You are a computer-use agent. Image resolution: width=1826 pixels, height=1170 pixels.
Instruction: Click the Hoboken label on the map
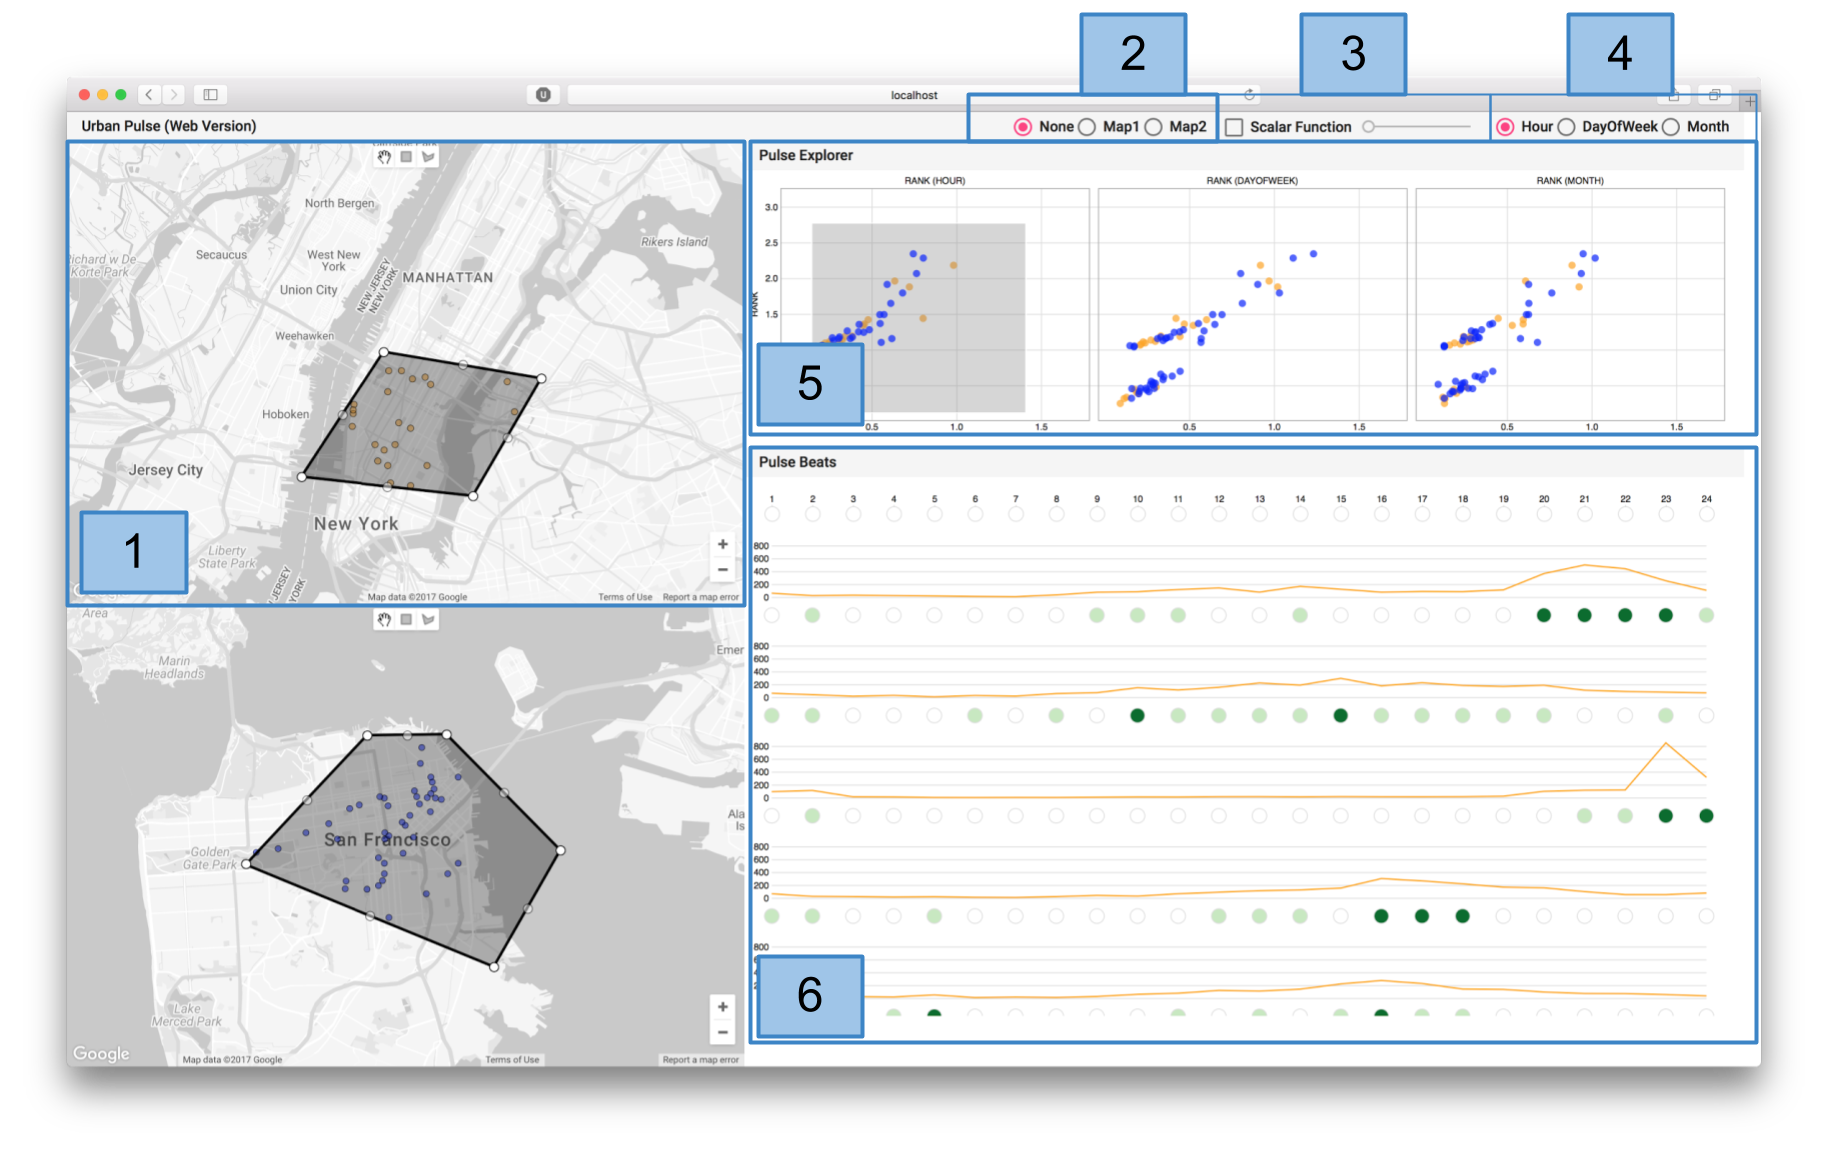coord(285,414)
